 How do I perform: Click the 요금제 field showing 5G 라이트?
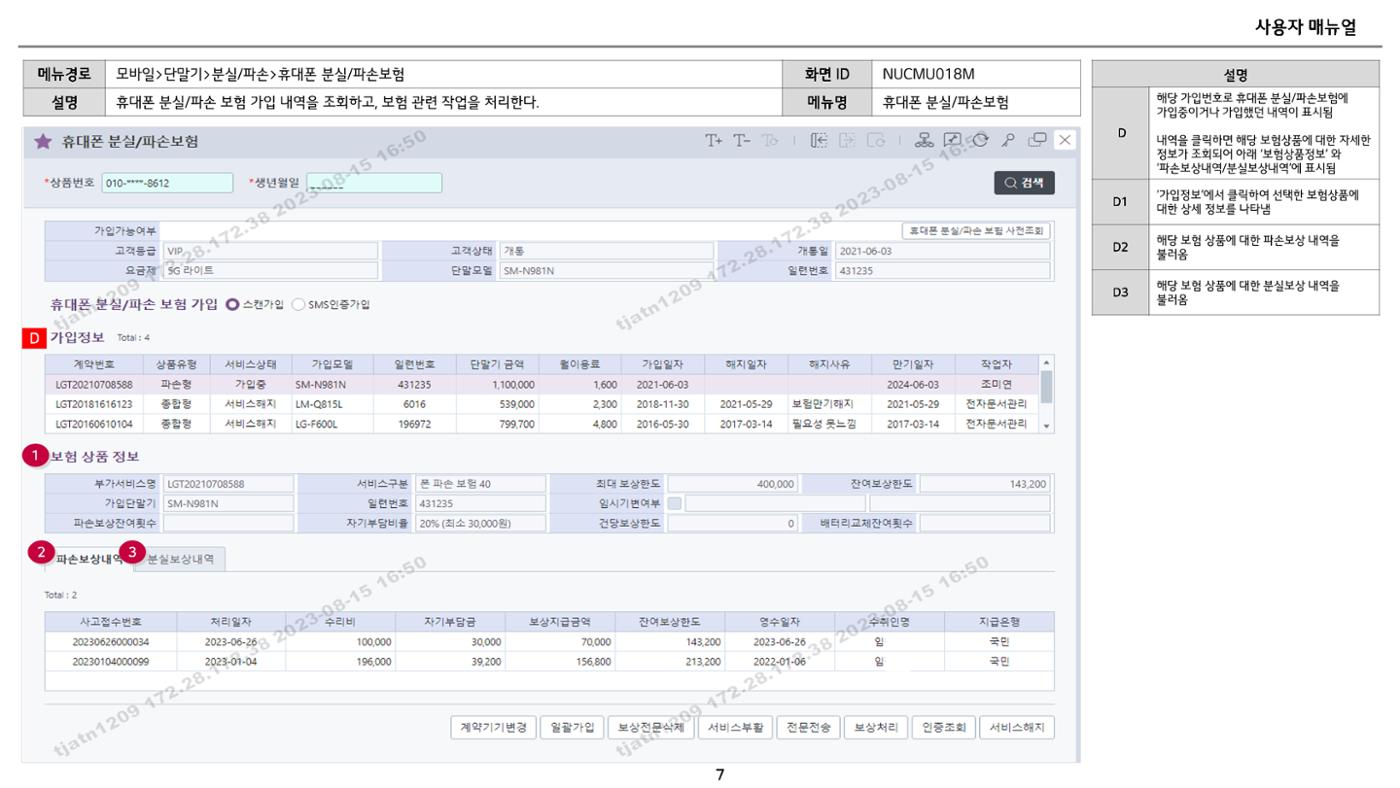click(270, 270)
